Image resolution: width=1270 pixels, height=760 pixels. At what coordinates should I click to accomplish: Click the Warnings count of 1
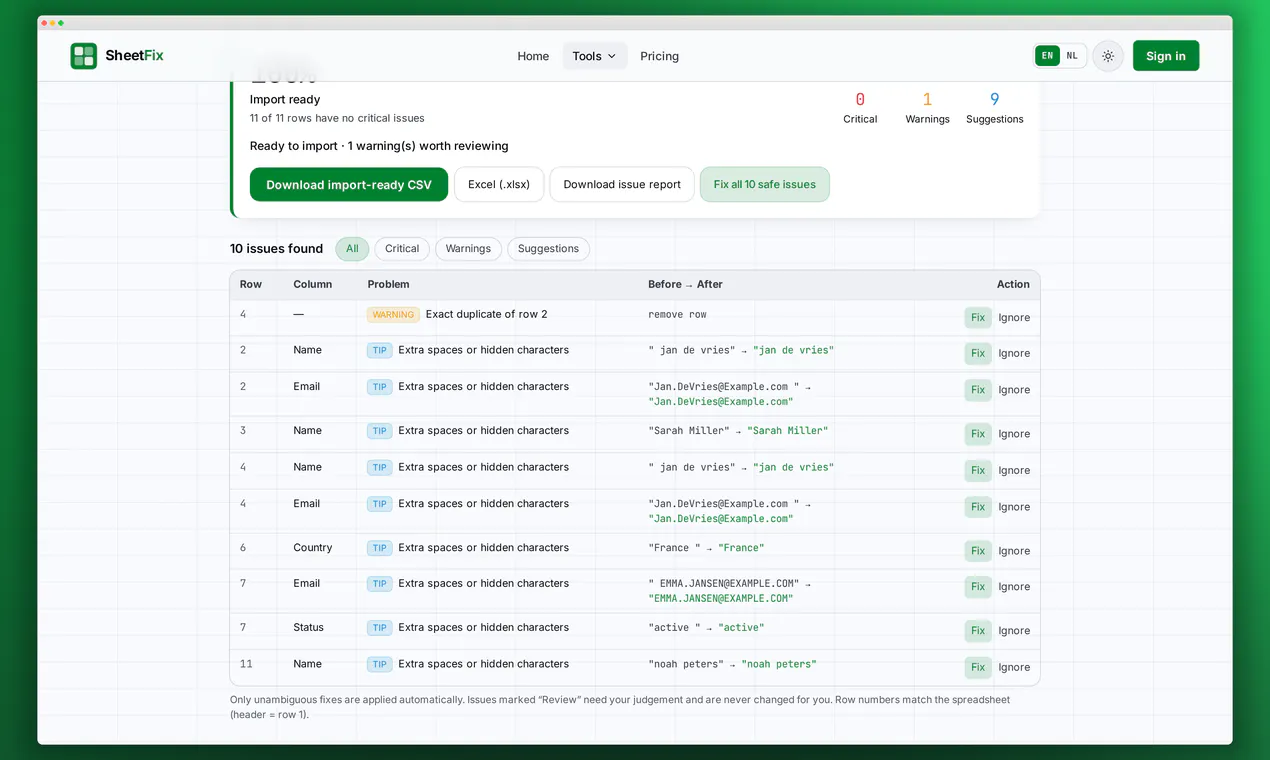(x=927, y=99)
